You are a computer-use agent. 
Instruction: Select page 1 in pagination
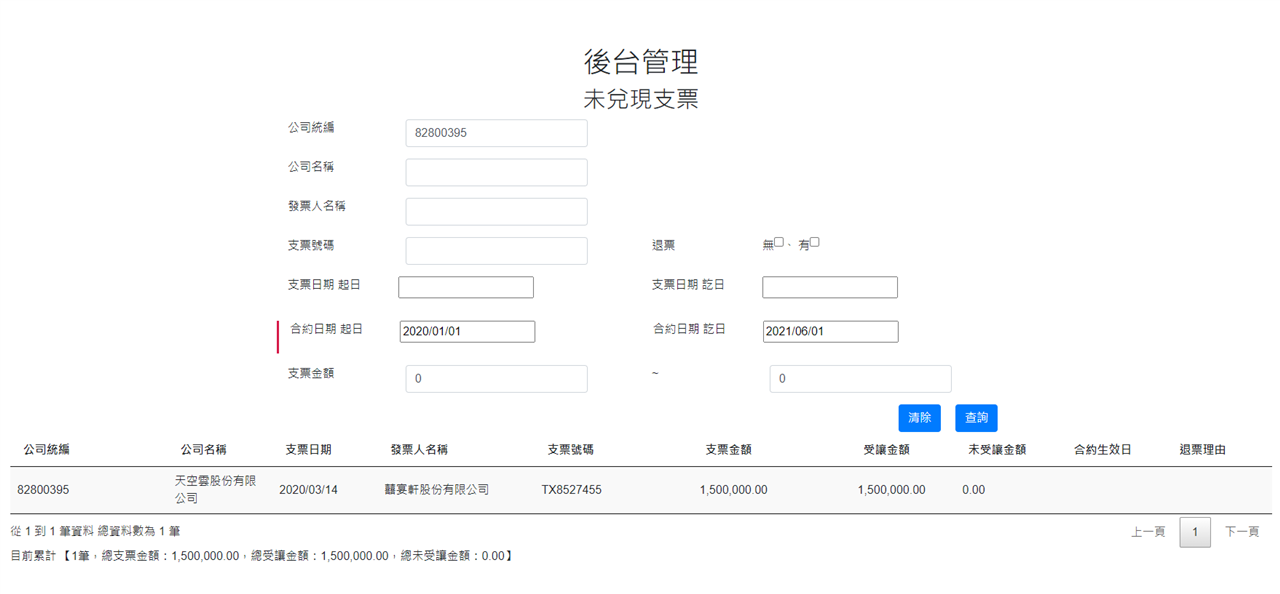[x=1195, y=532]
